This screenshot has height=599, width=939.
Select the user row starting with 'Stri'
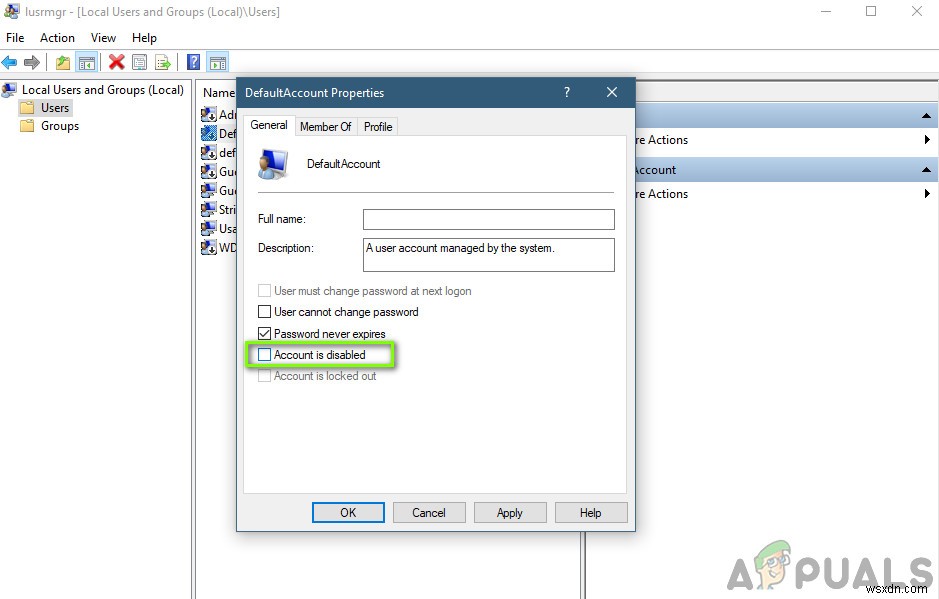pyautogui.click(x=219, y=209)
